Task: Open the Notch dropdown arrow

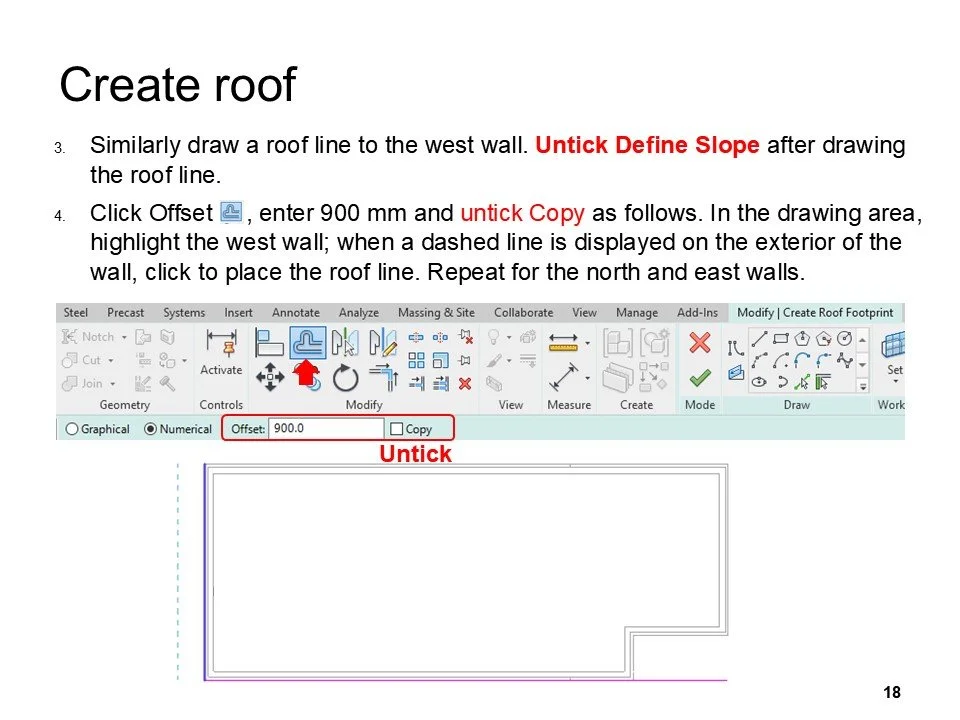Action: (x=124, y=337)
